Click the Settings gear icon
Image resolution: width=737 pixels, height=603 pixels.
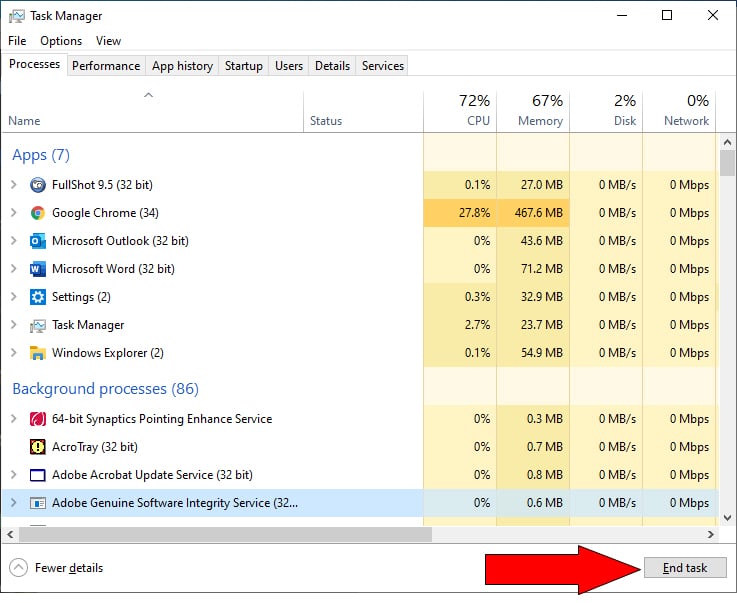pos(38,297)
